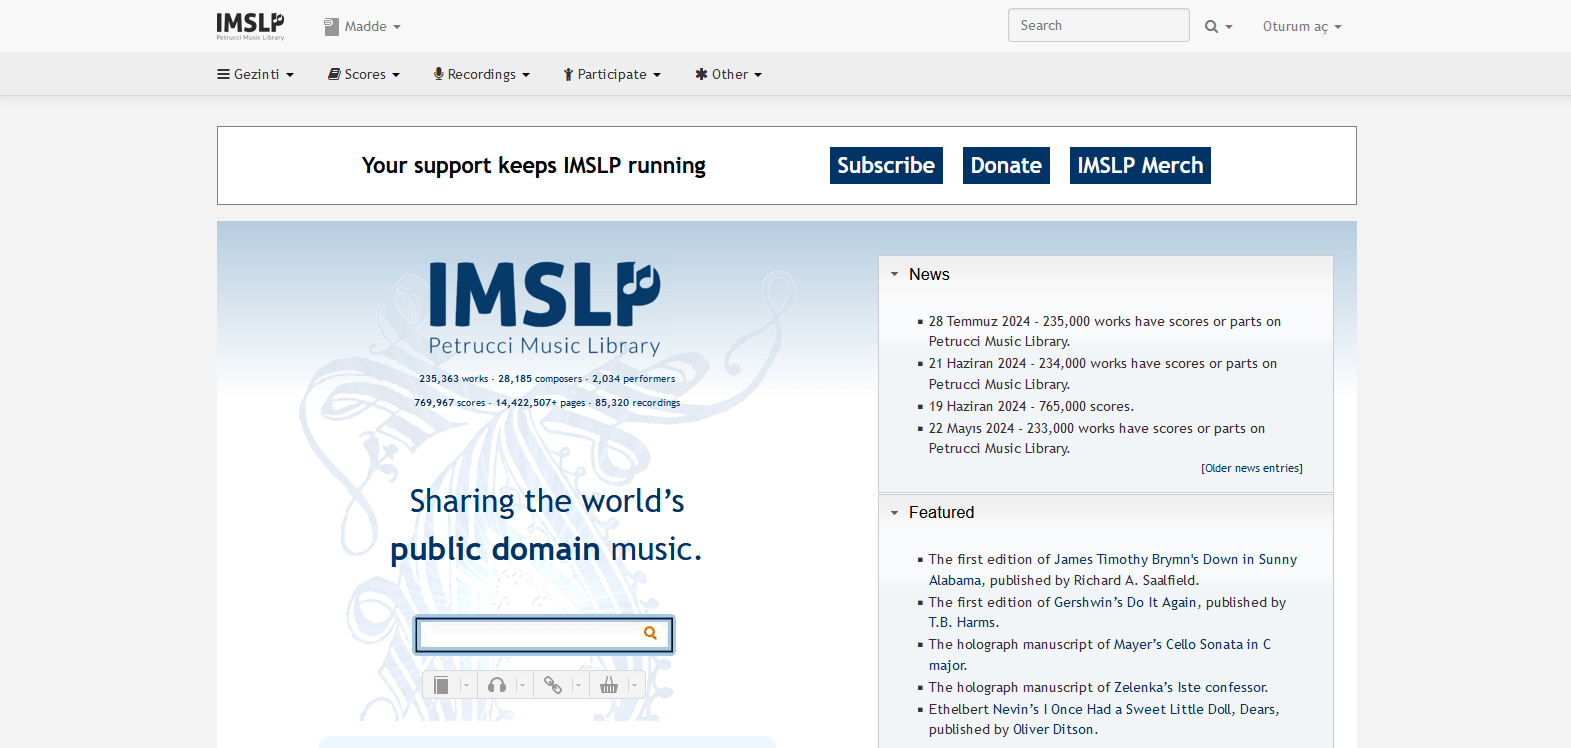This screenshot has width=1571, height=748.
Task: Click the 85,320 recordings statistic
Action: (637, 403)
